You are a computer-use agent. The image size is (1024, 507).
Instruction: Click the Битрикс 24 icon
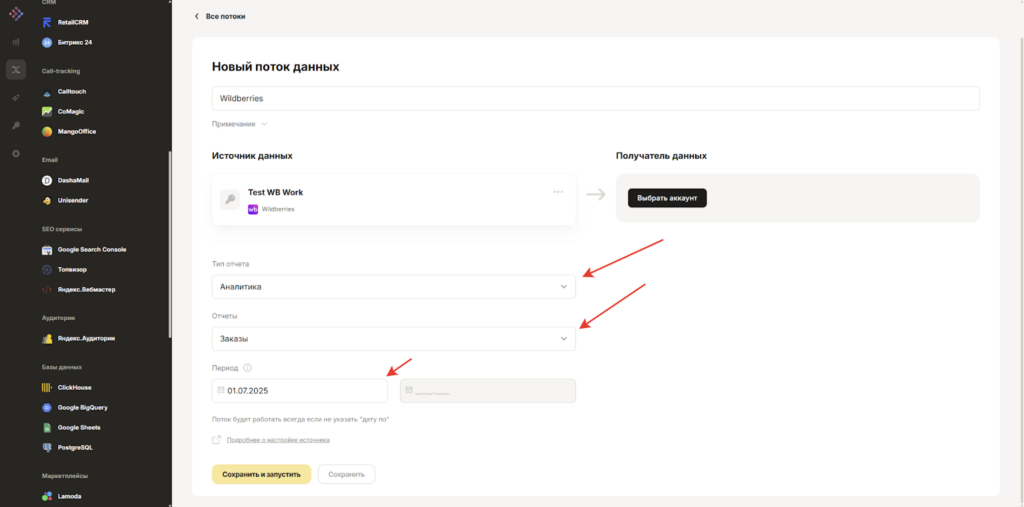click(47, 42)
